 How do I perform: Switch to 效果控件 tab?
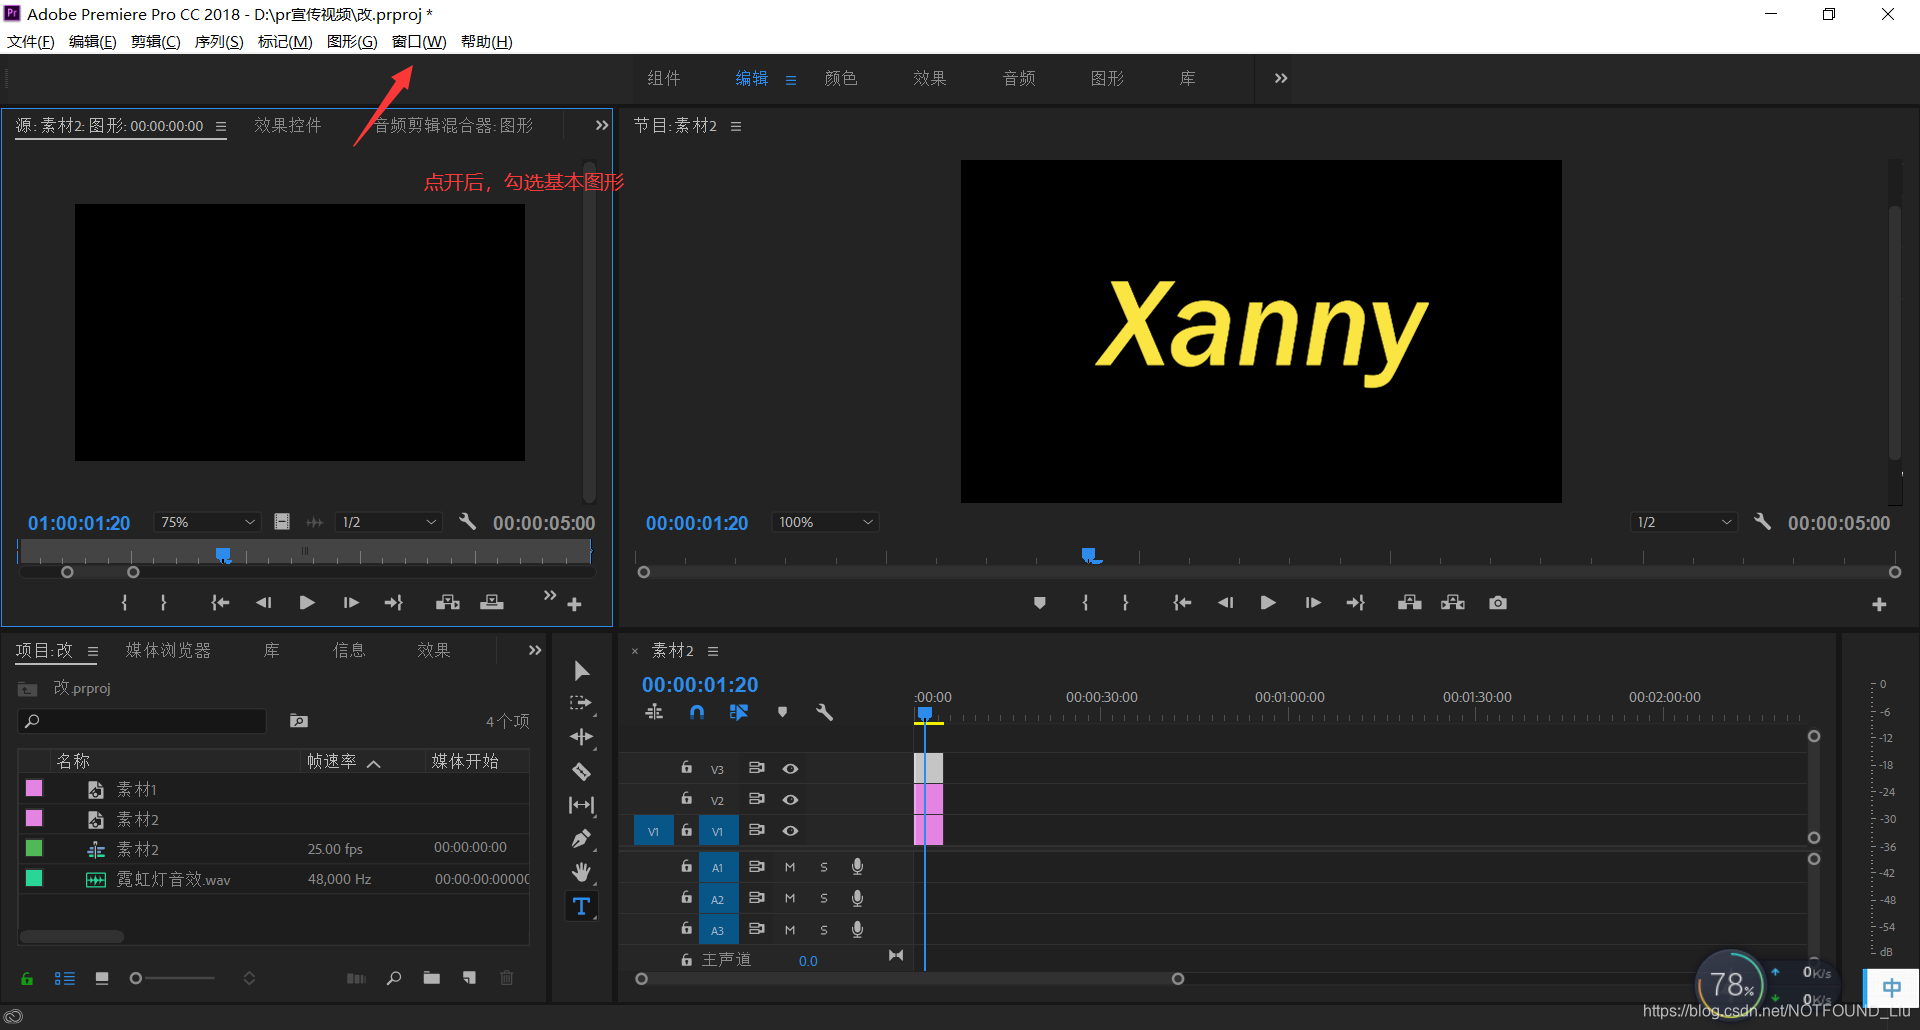pyautogui.click(x=288, y=125)
